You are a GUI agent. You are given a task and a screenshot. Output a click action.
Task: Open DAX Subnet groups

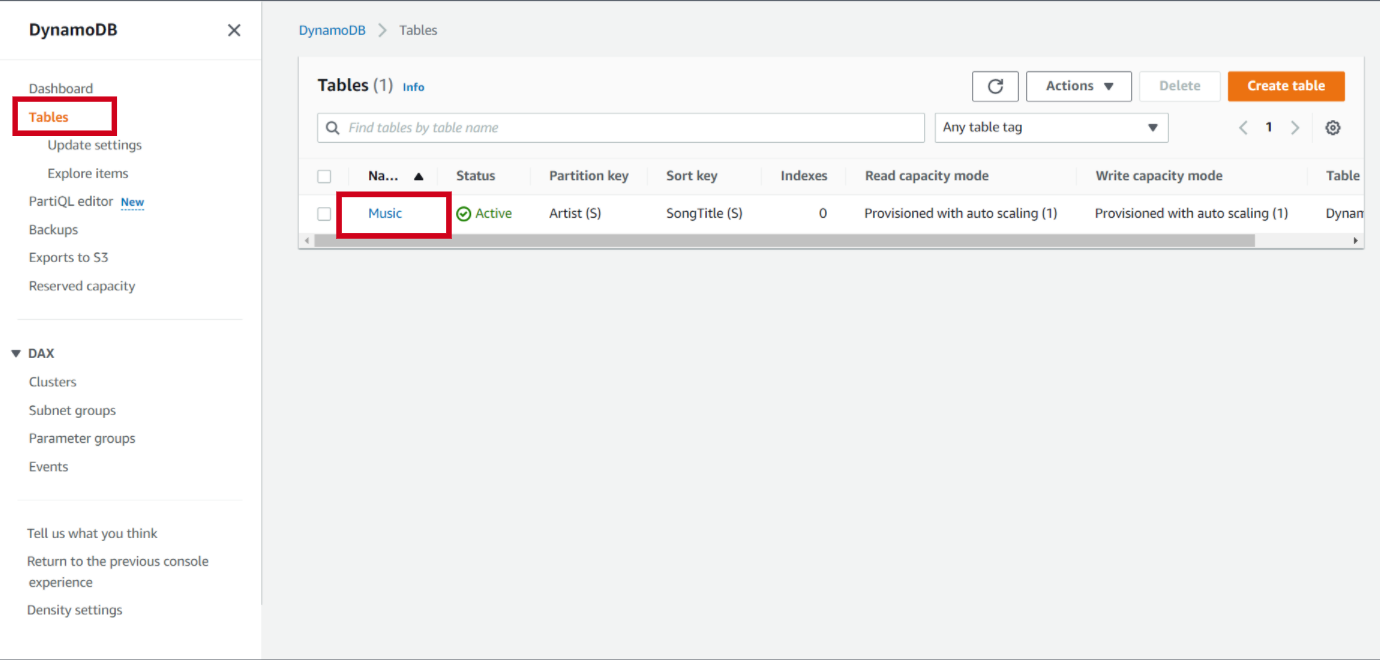coord(72,411)
